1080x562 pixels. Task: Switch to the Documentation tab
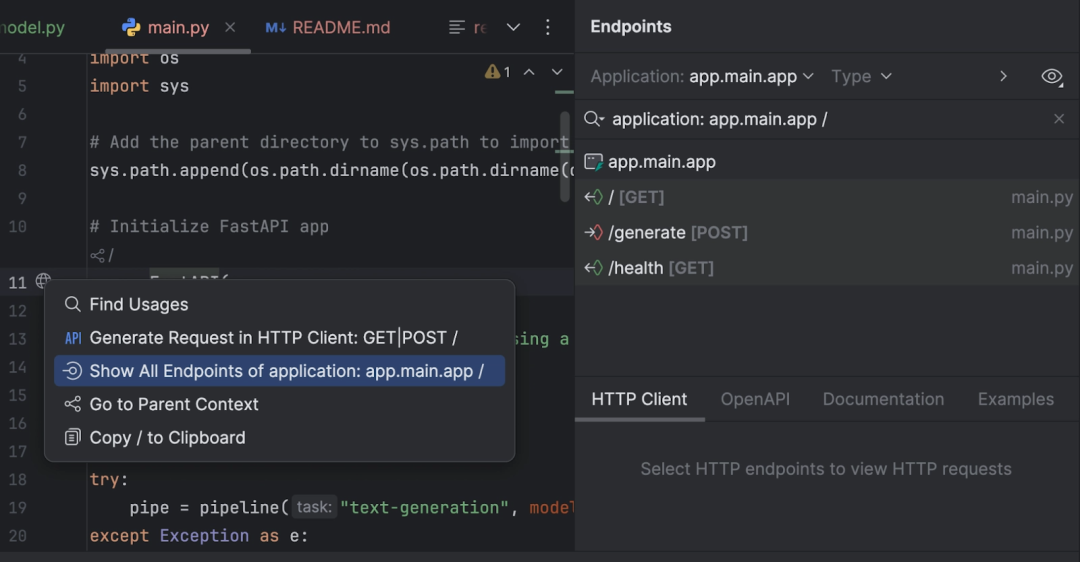pos(883,399)
